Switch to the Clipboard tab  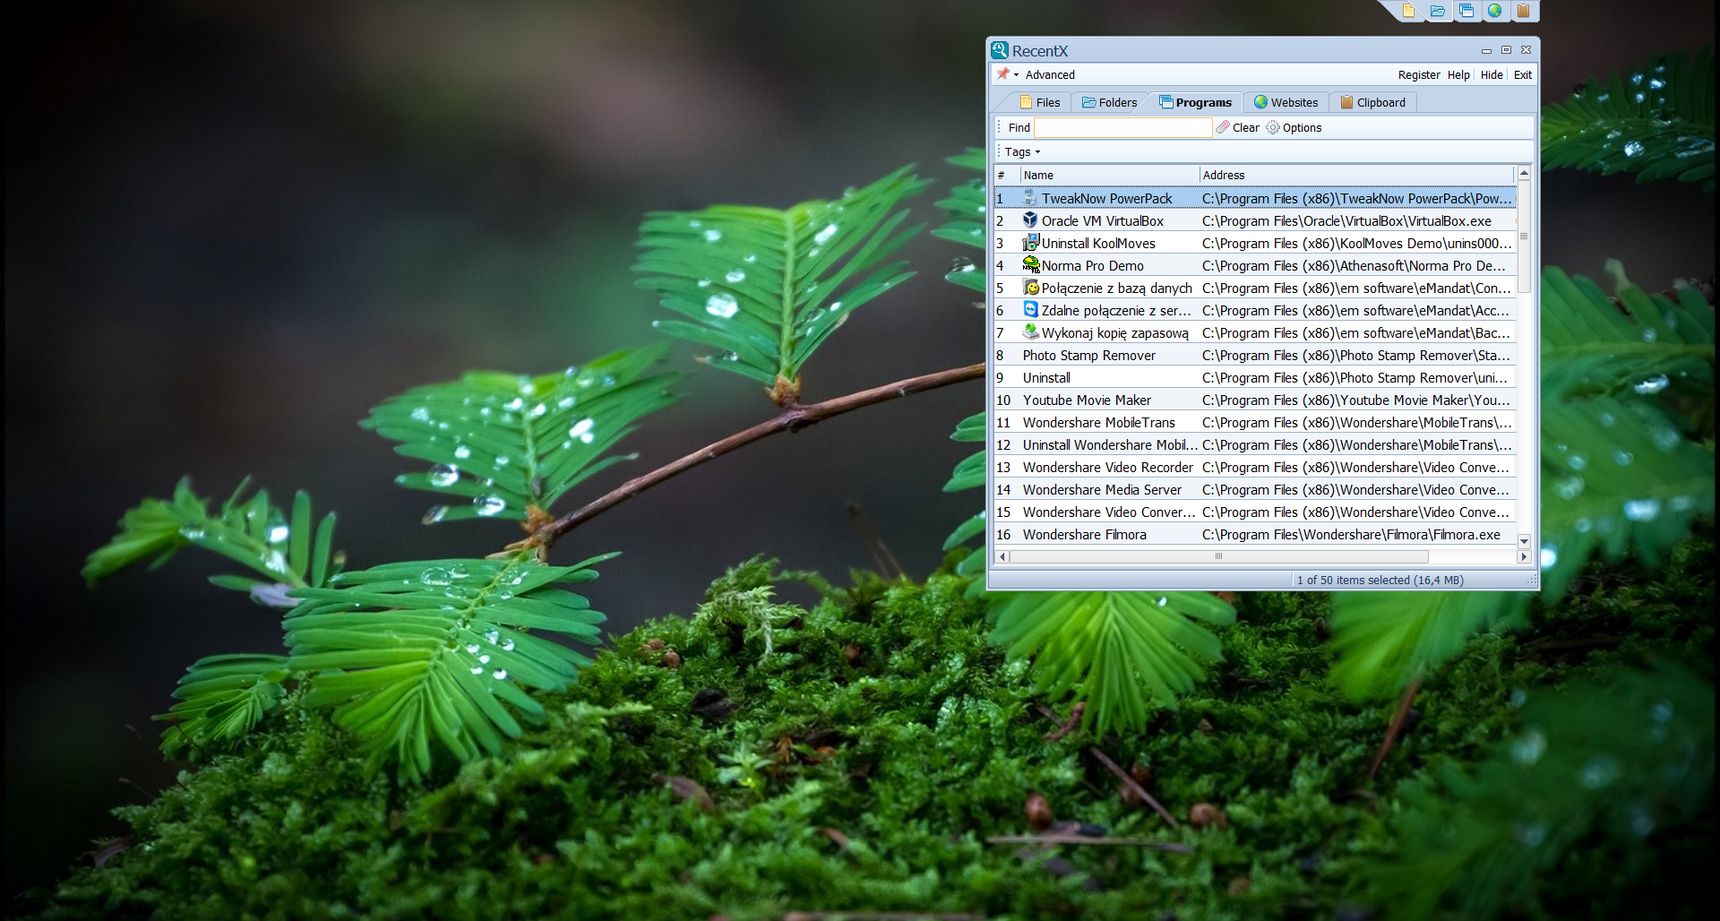tap(1372, 102)
